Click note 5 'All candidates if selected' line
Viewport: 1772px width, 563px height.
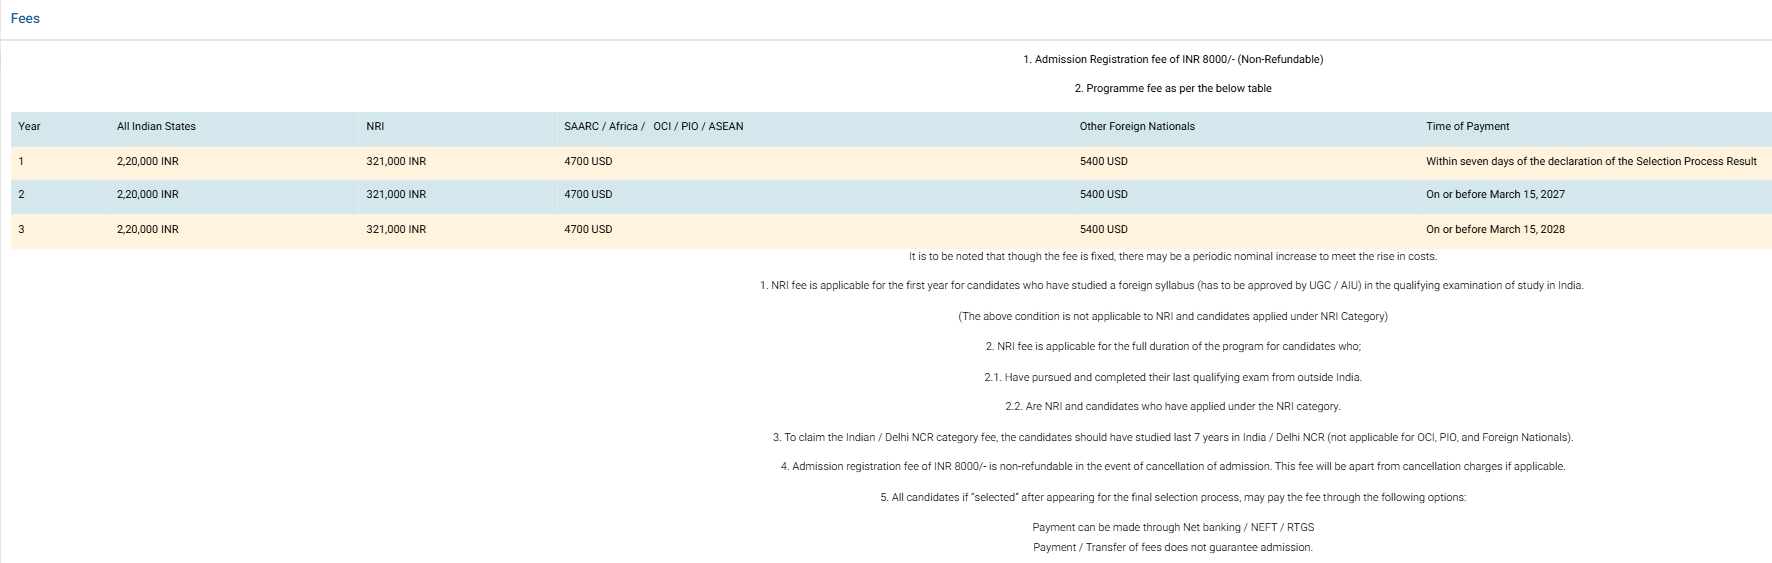[1173, 497]
